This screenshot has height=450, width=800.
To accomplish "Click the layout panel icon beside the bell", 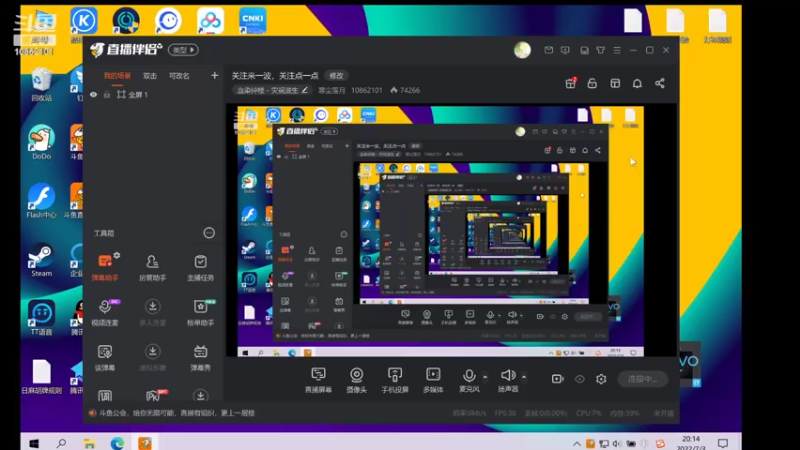I will tap(615, 83).
